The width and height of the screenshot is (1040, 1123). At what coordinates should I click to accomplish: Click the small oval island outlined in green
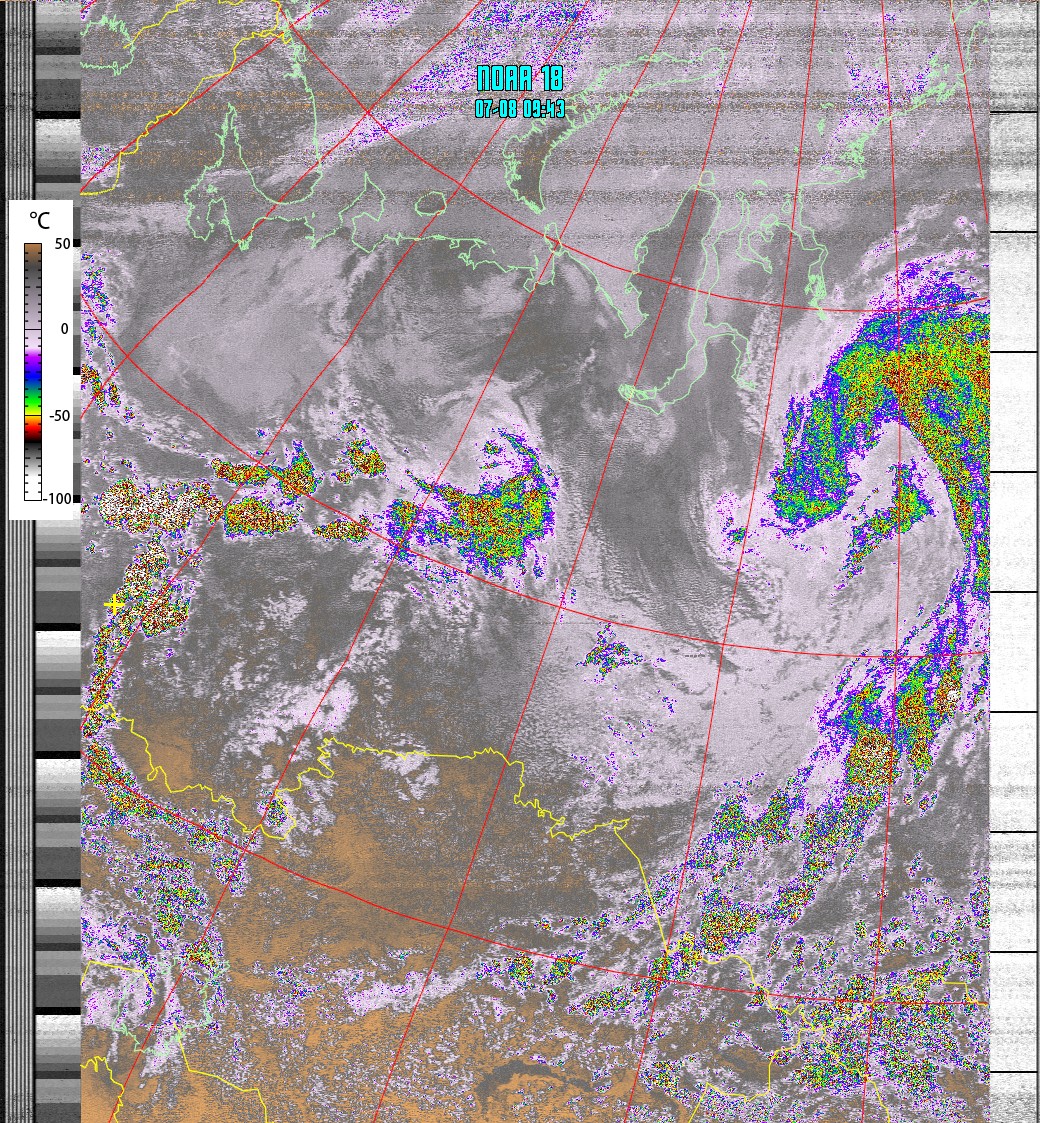pyautogui.click(x=430, y=204)
